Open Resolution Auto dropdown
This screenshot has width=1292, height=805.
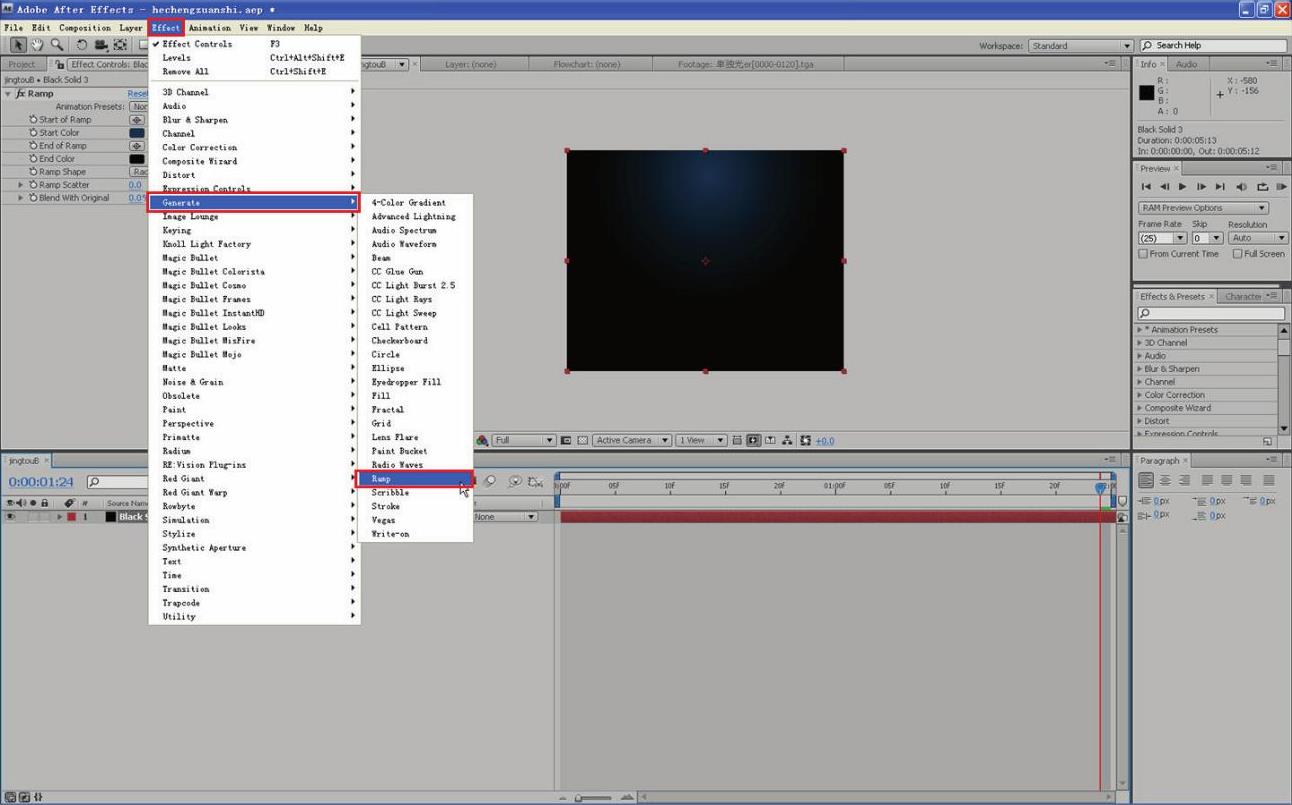[1258, 238]
